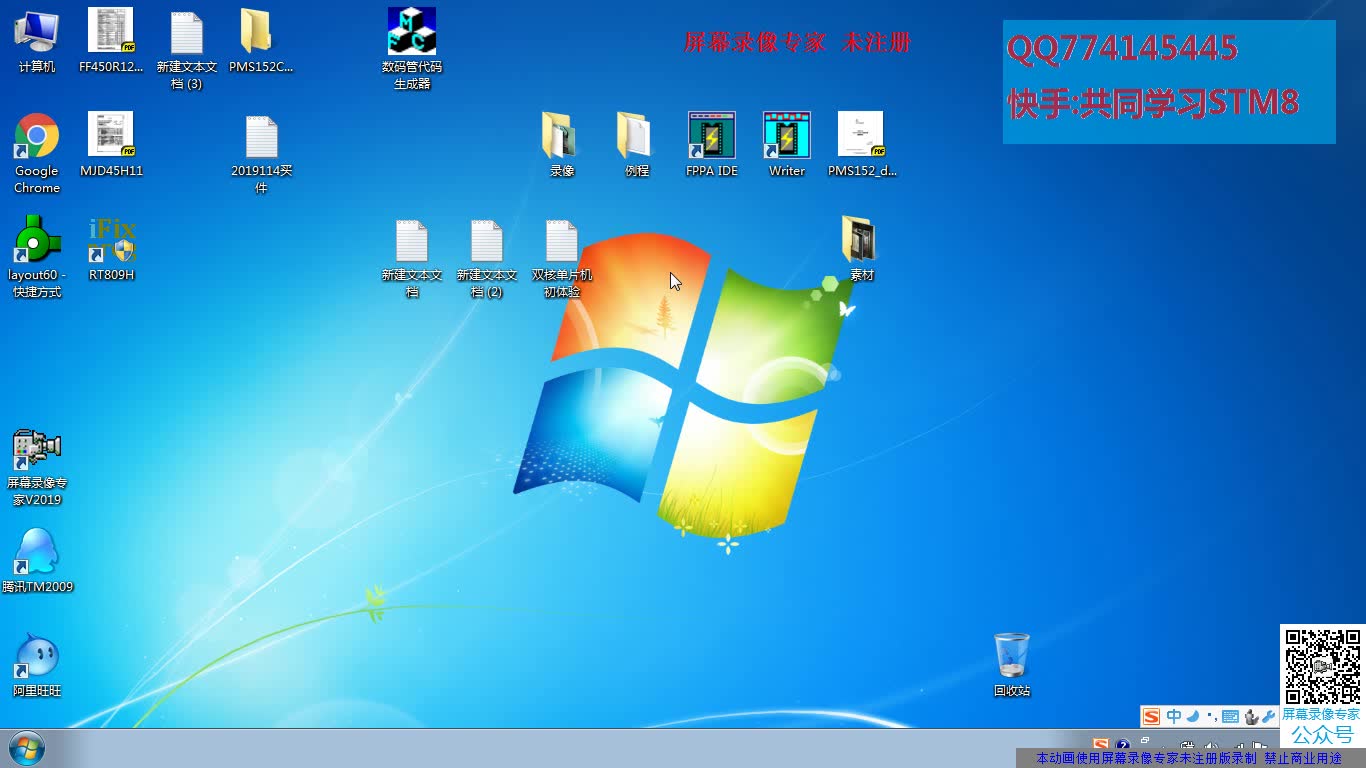Screen dimensions: 1366x768
Task: Select the 录像 folder icon
Action: pos(562,145)
